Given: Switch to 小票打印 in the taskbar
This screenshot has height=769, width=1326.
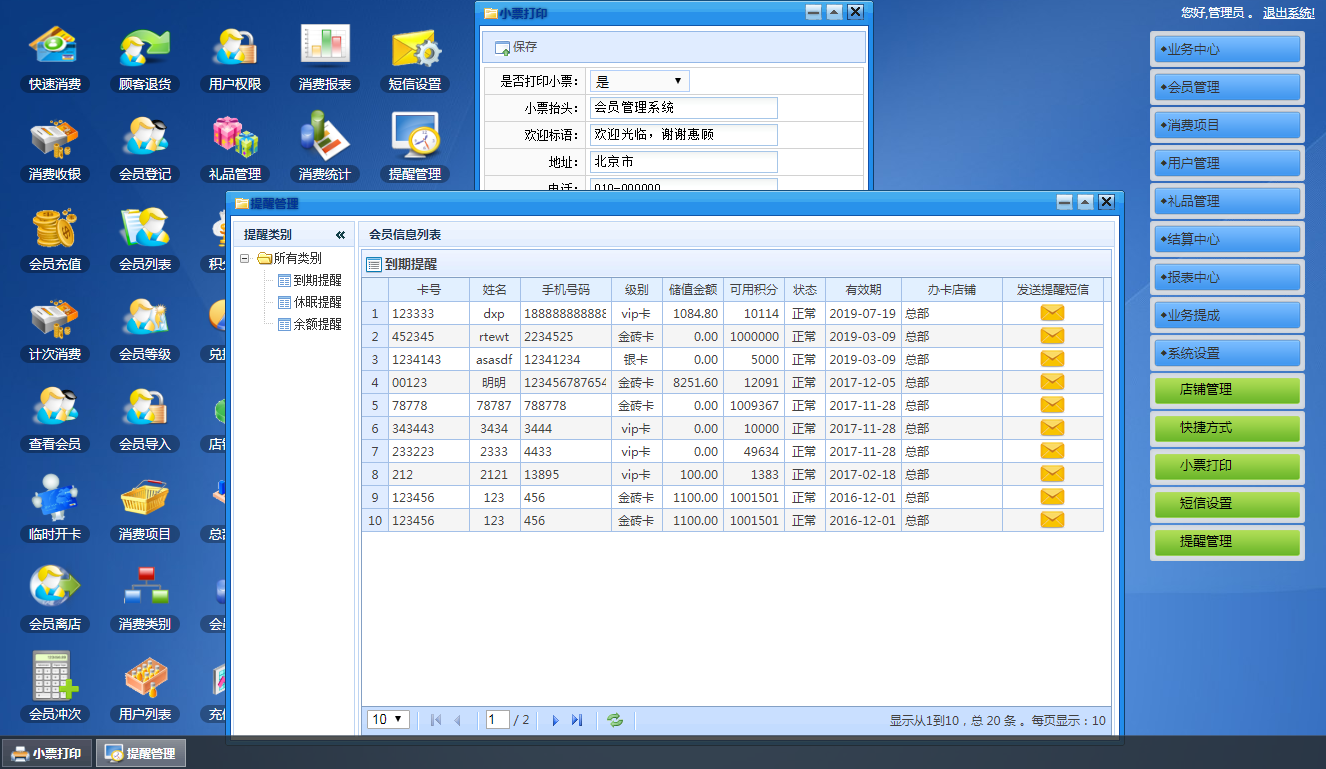Looking at the screenshot, I should tap(47, 753).
